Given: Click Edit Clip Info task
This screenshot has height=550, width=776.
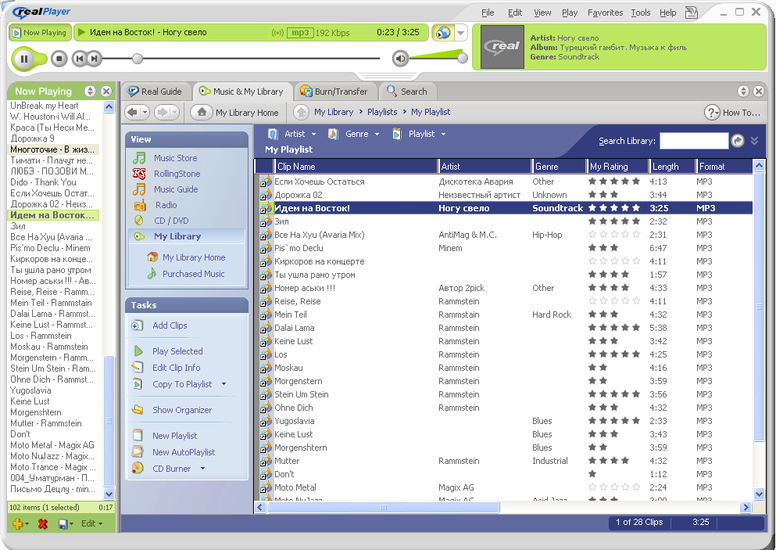Looking at the screenshot, I should click(176, 368).
